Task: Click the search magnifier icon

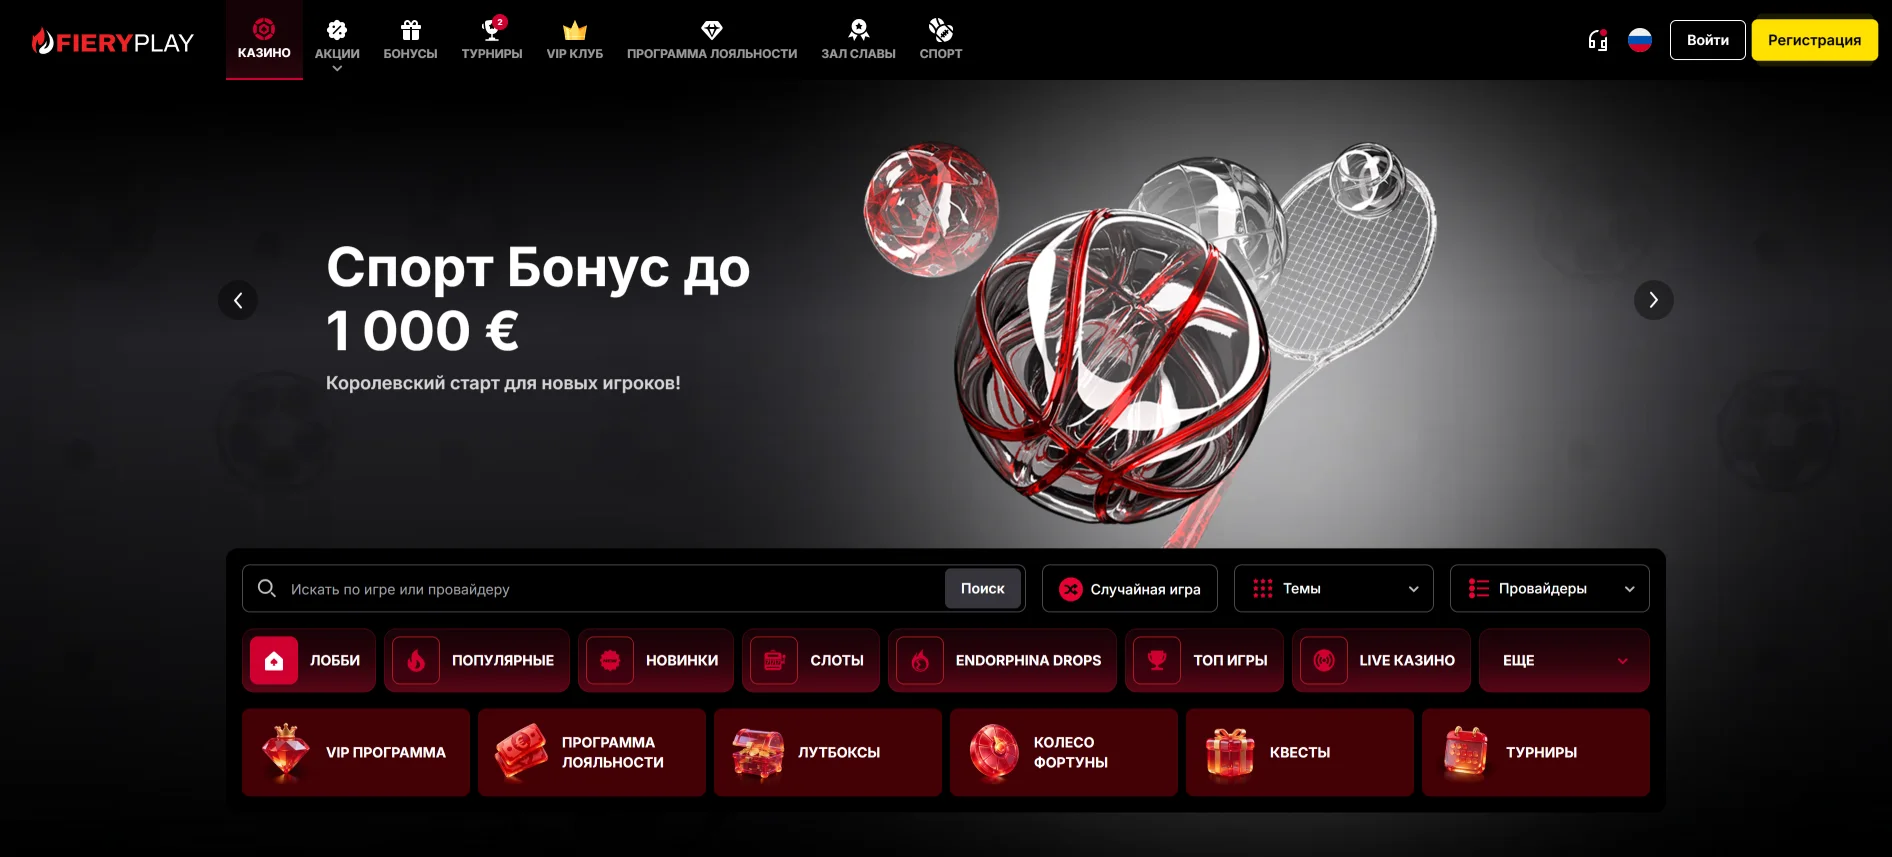Action: tap(267, 588)
